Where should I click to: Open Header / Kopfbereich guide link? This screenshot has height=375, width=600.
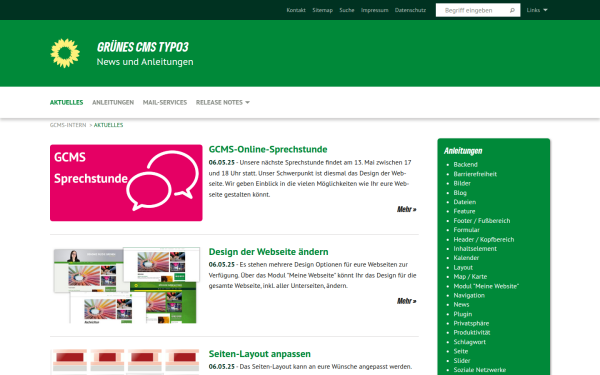coord(484,240)
